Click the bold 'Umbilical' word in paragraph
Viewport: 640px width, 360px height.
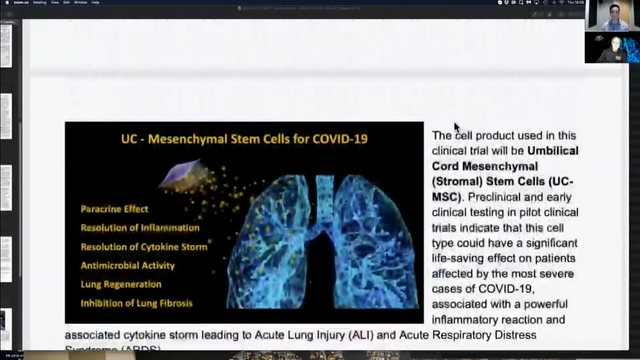click(x=553, y=151)
